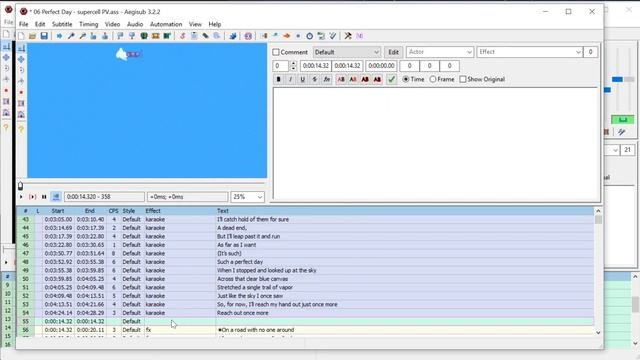Open the Automation menu
The width and height of the screenshot is (640, 360).
click(x=166, y=24)
